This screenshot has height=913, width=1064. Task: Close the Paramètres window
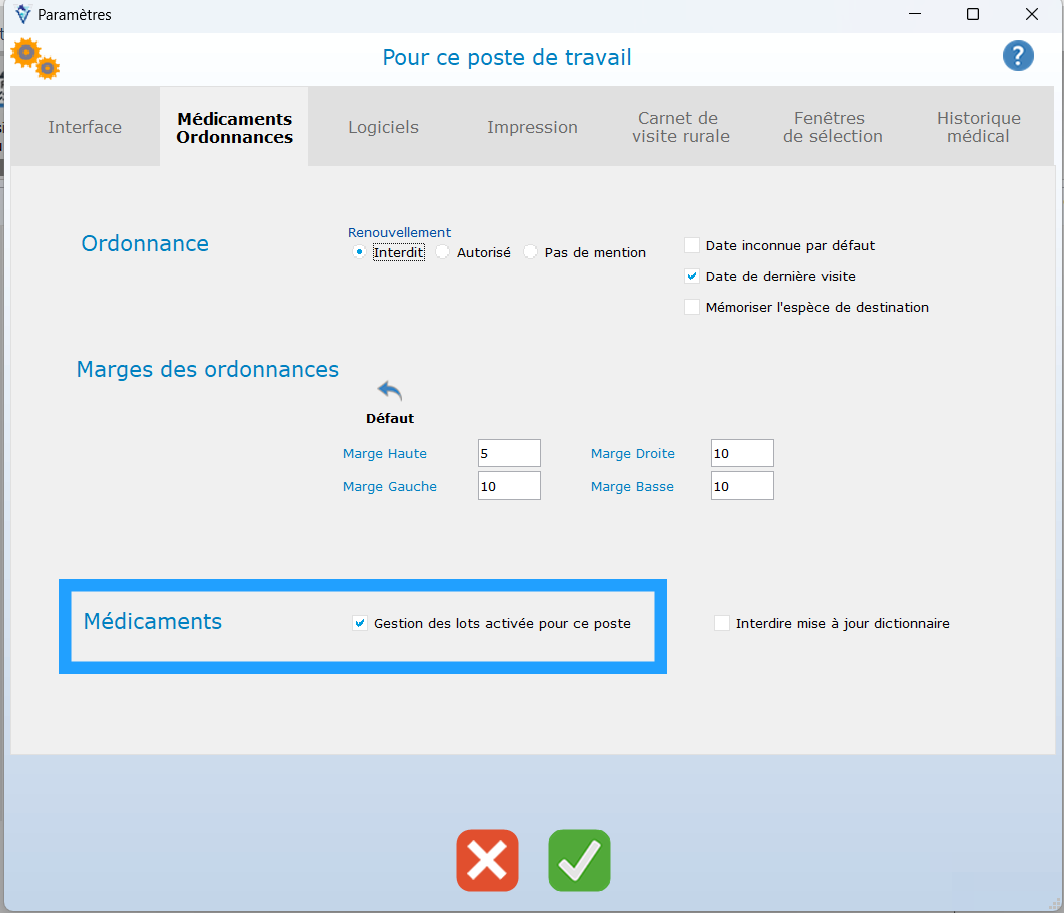(x=1031, y=14)
